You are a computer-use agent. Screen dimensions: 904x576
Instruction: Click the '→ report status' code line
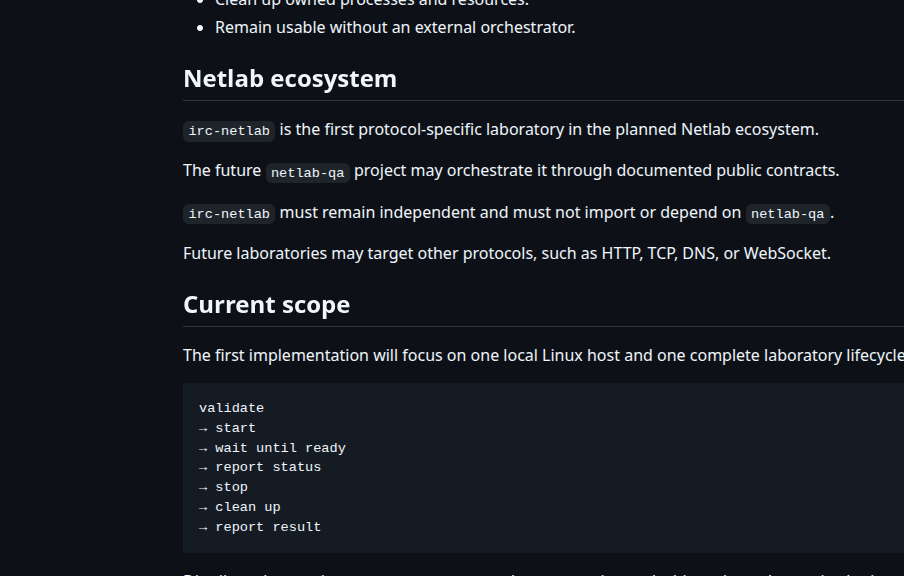[x=260, y=468]
